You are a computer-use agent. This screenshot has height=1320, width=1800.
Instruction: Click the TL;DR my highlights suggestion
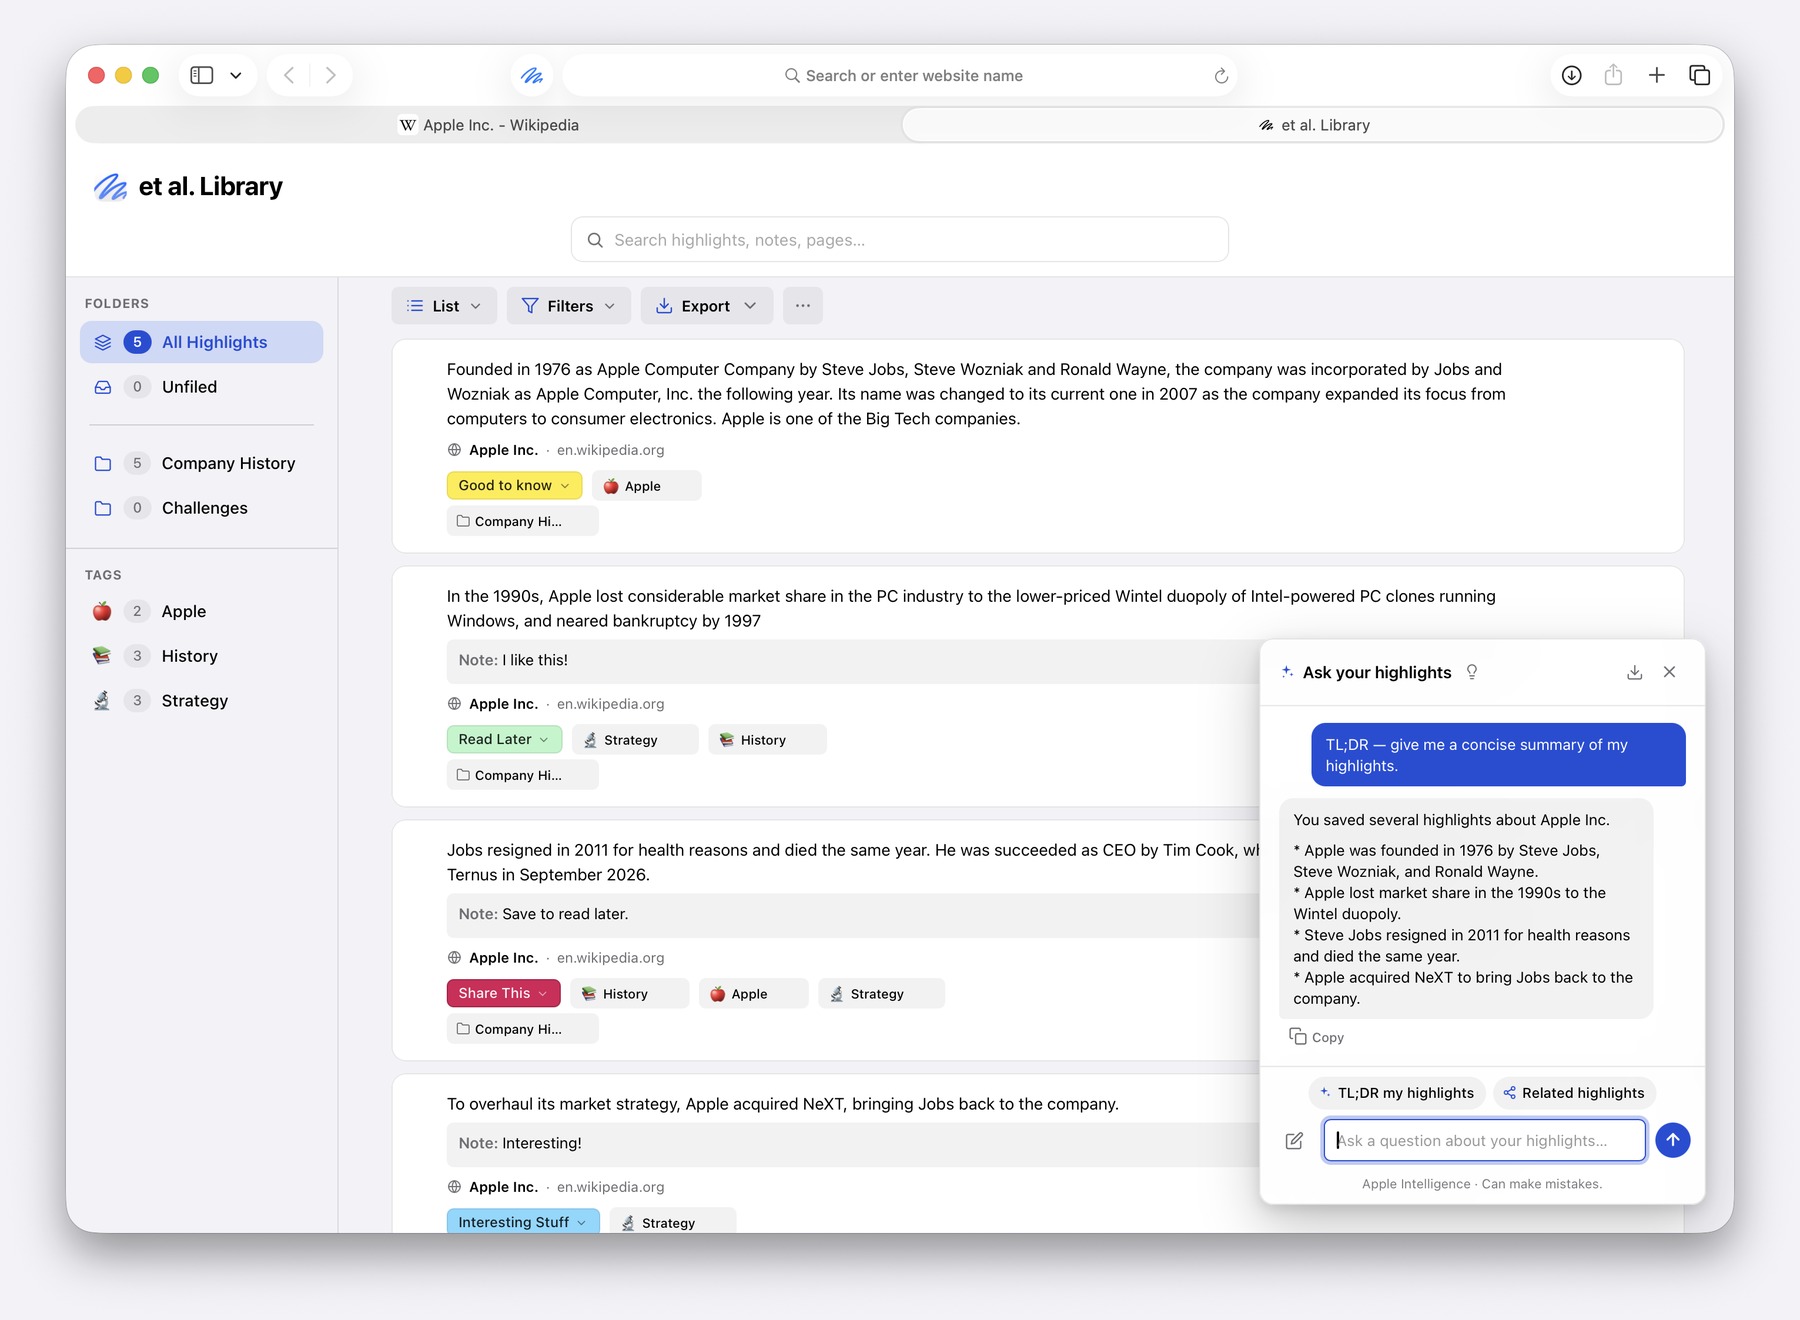pyautogui.click(x=1397, y=1093)
